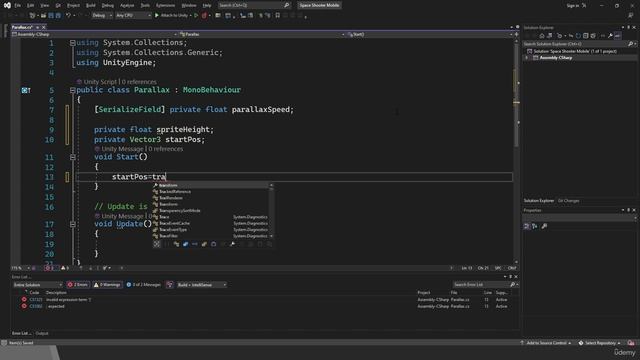Click the bookmark toolbar icon
The width and height of the screenshot is (640, 360).
278,16
